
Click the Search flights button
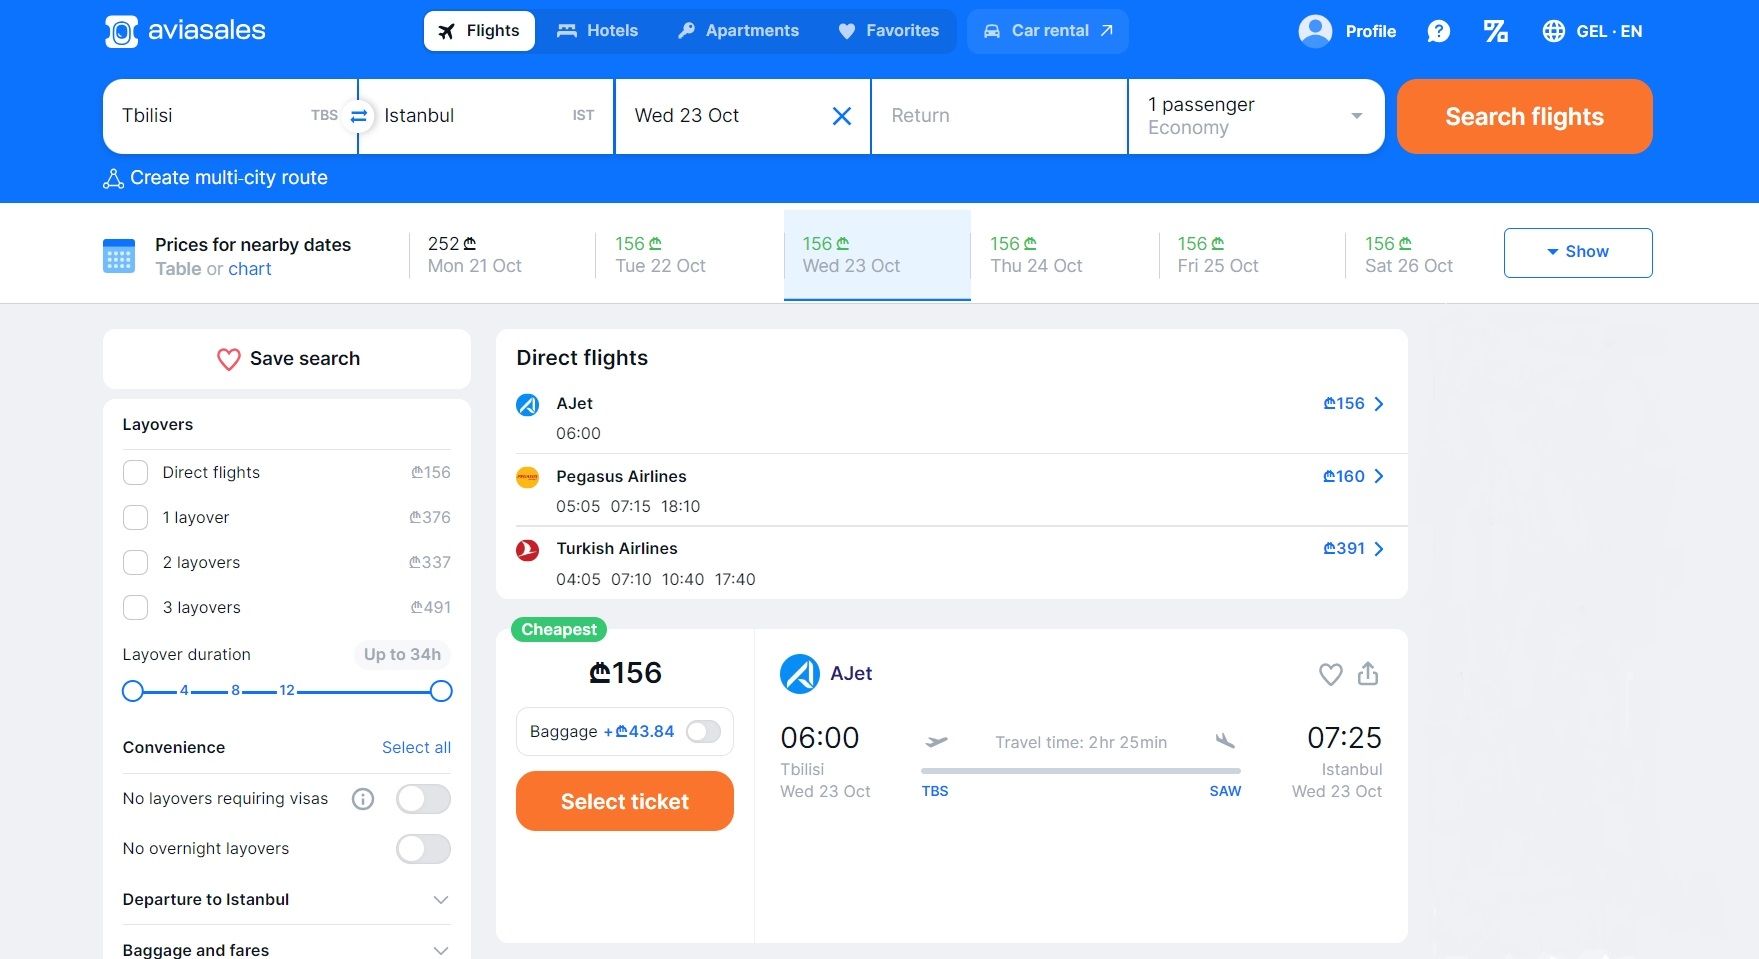(x=1524, y=116)
